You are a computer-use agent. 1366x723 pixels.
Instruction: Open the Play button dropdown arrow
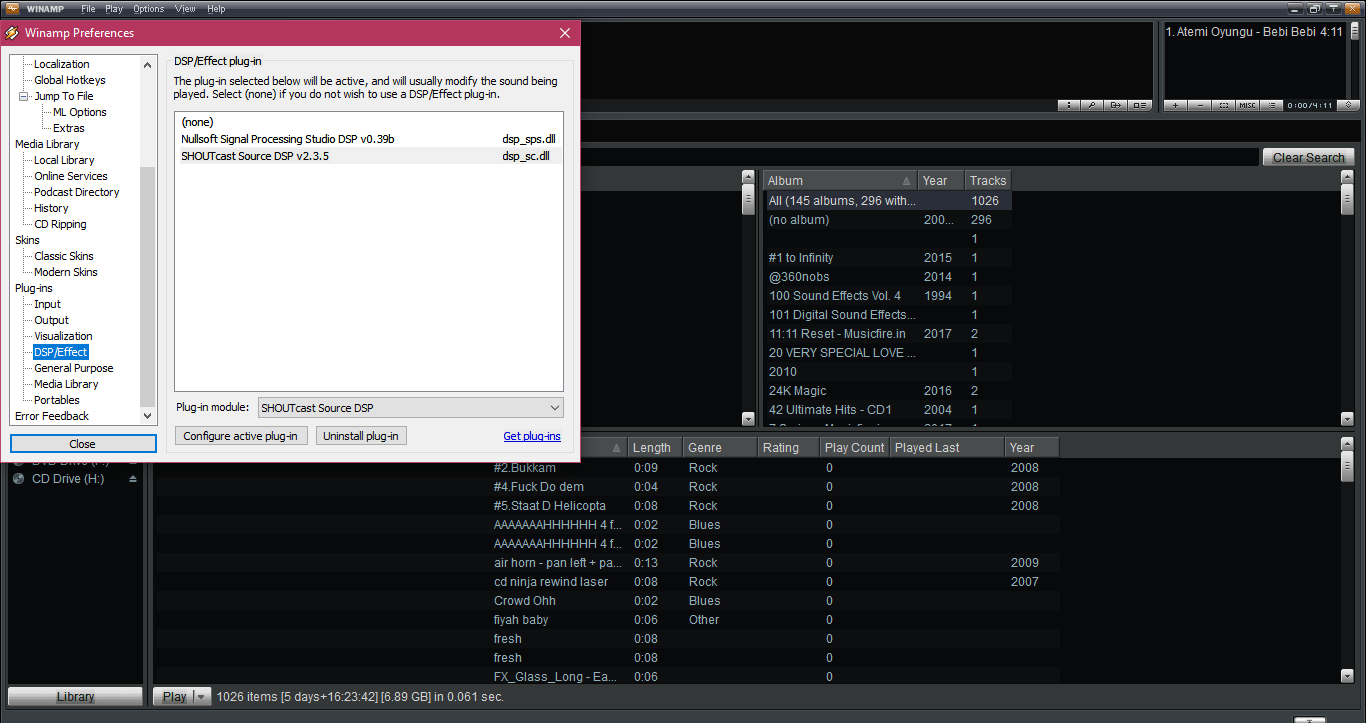pyautogui.click(x=202, y=697)
